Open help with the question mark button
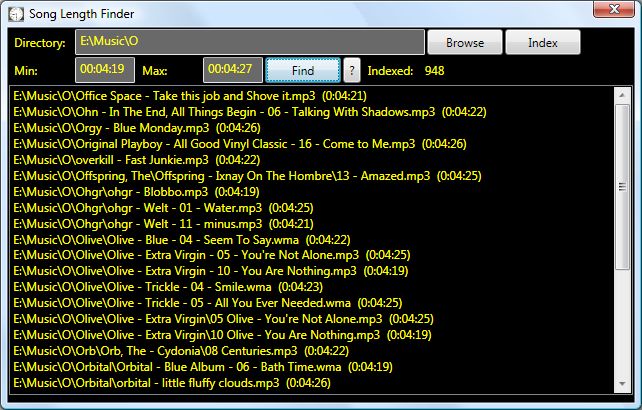The image size is (642, 410). click(x=352, y=70)
